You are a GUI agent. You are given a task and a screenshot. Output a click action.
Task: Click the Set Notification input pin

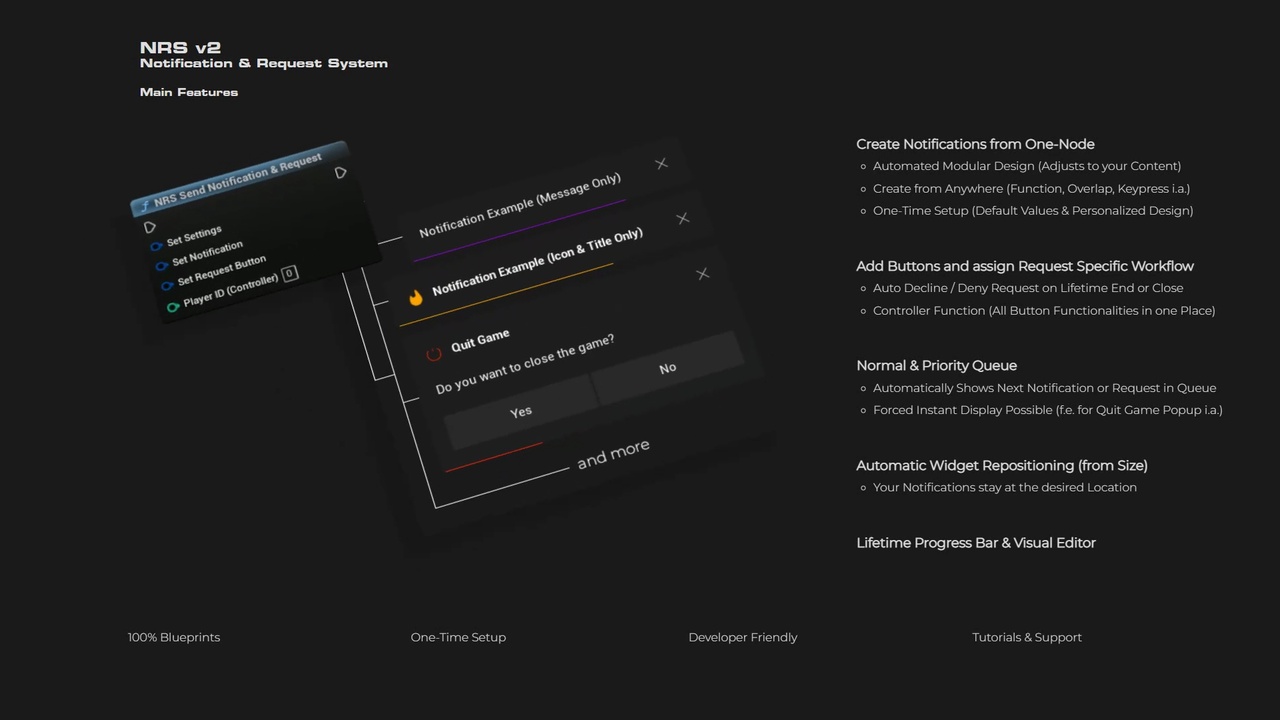click(x=161, y=266)
